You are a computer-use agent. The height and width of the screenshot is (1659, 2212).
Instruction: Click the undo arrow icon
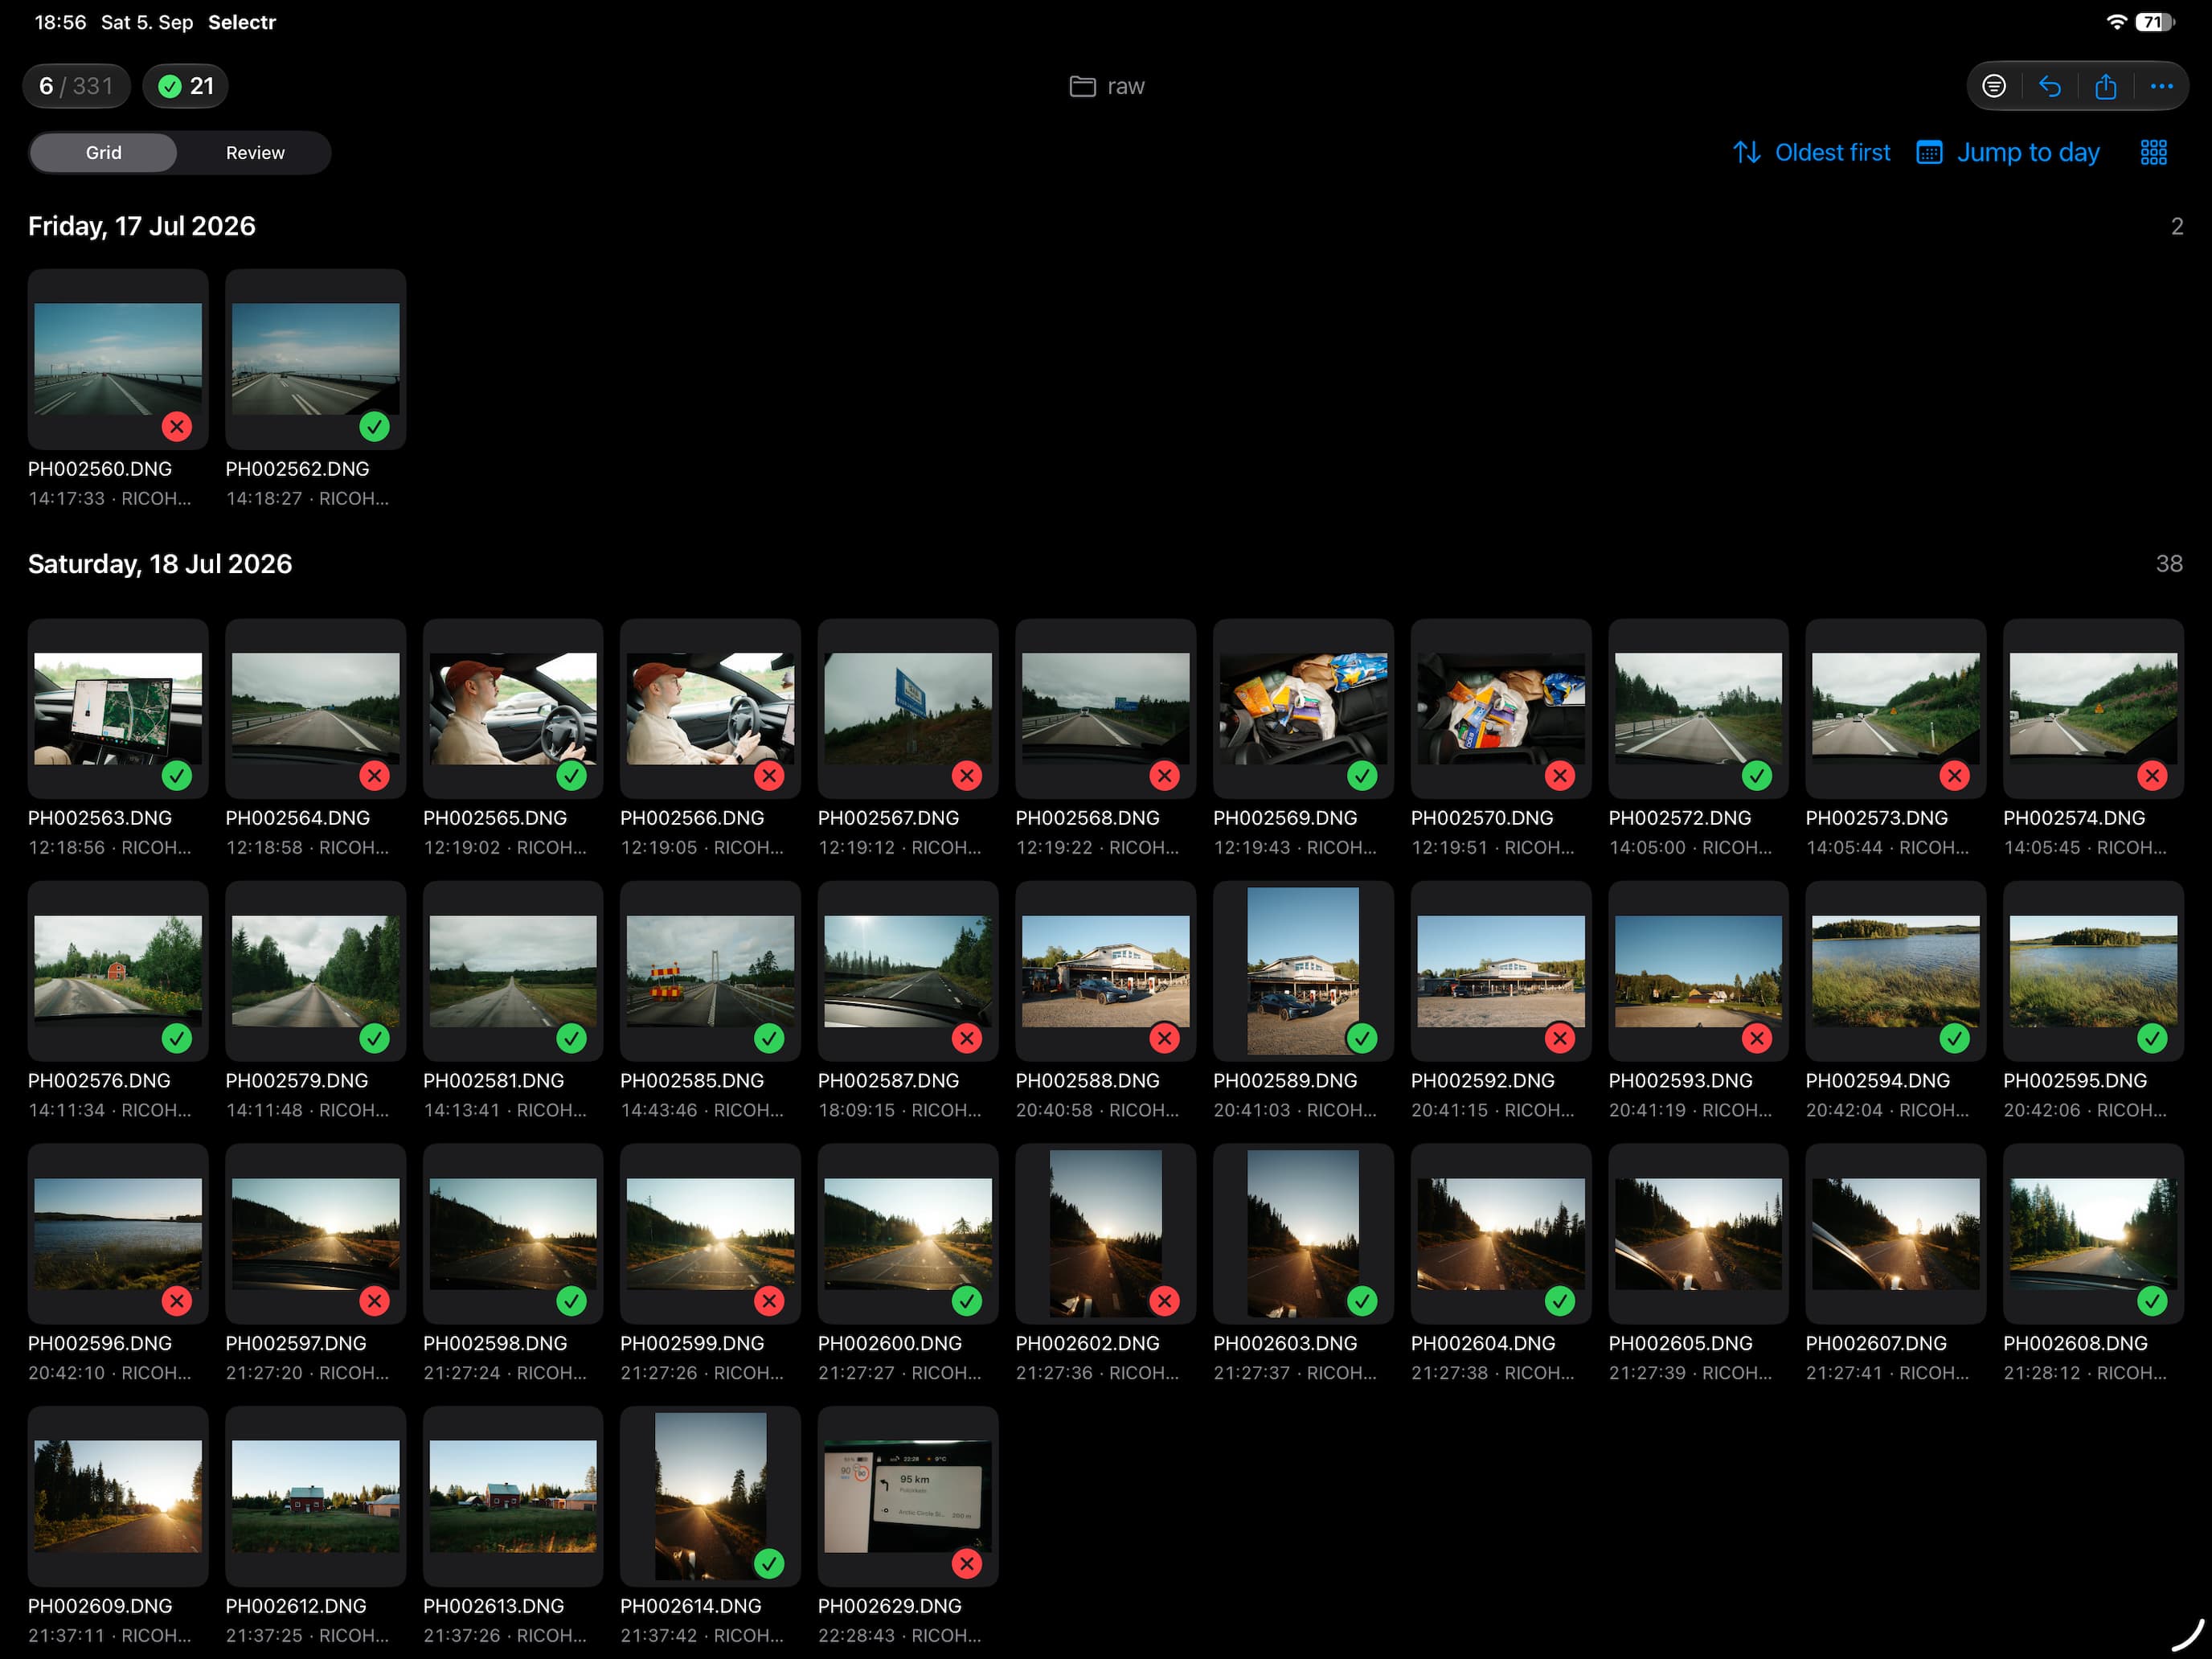point(2050,86)
